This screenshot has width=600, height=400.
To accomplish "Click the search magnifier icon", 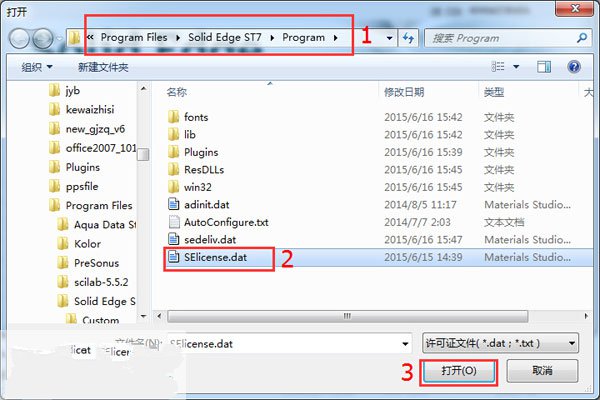I will click(x=582, y=38).
